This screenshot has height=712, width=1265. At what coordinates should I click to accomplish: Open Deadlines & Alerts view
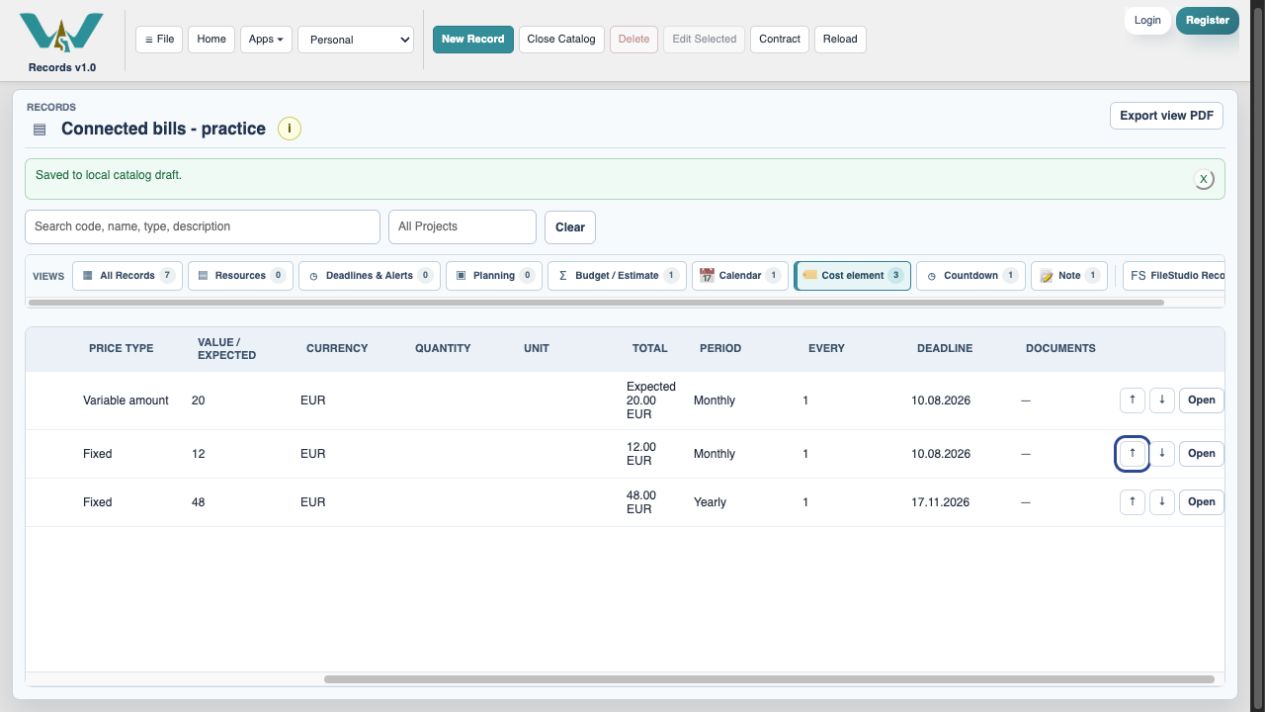[x=369, y=276]
